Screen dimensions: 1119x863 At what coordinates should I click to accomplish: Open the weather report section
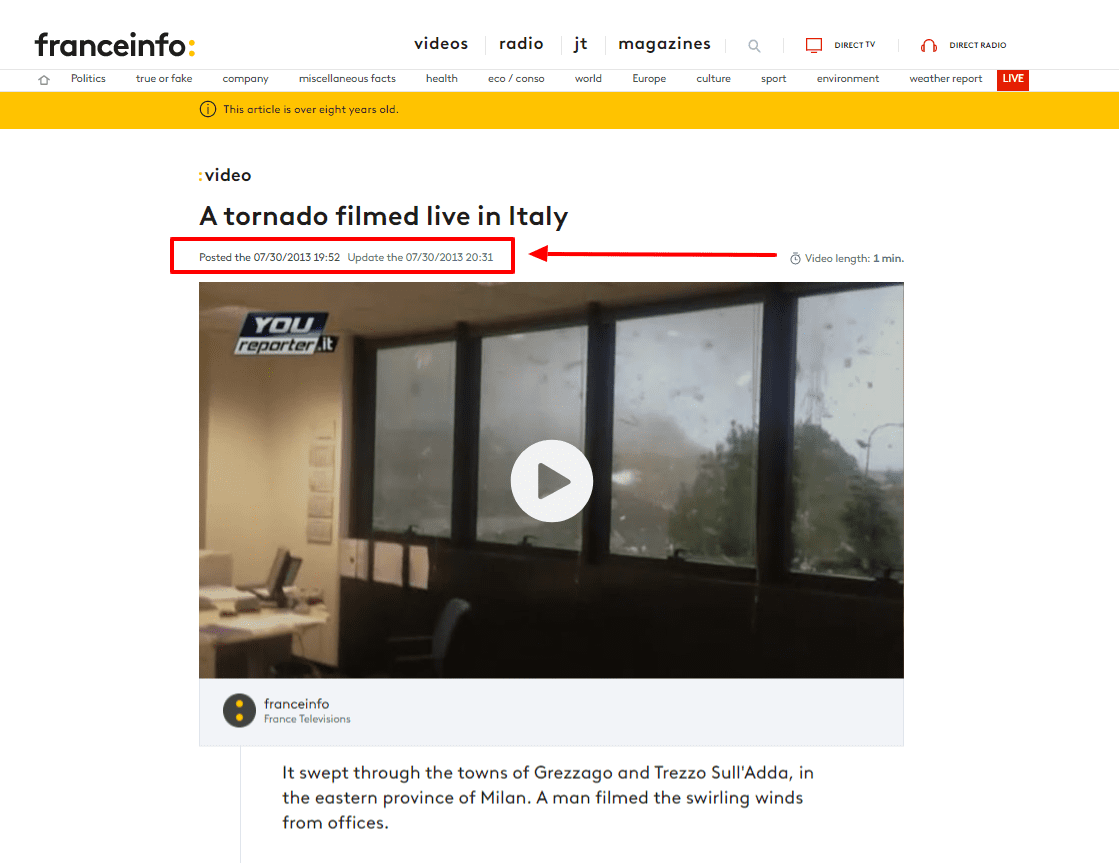[x=946, y=79]
